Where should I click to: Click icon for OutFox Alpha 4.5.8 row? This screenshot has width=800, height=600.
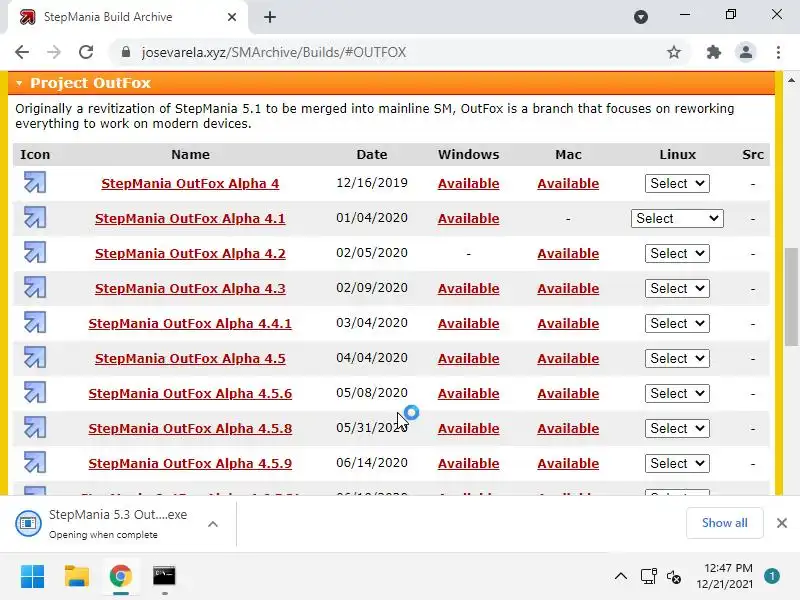[35, 427]
